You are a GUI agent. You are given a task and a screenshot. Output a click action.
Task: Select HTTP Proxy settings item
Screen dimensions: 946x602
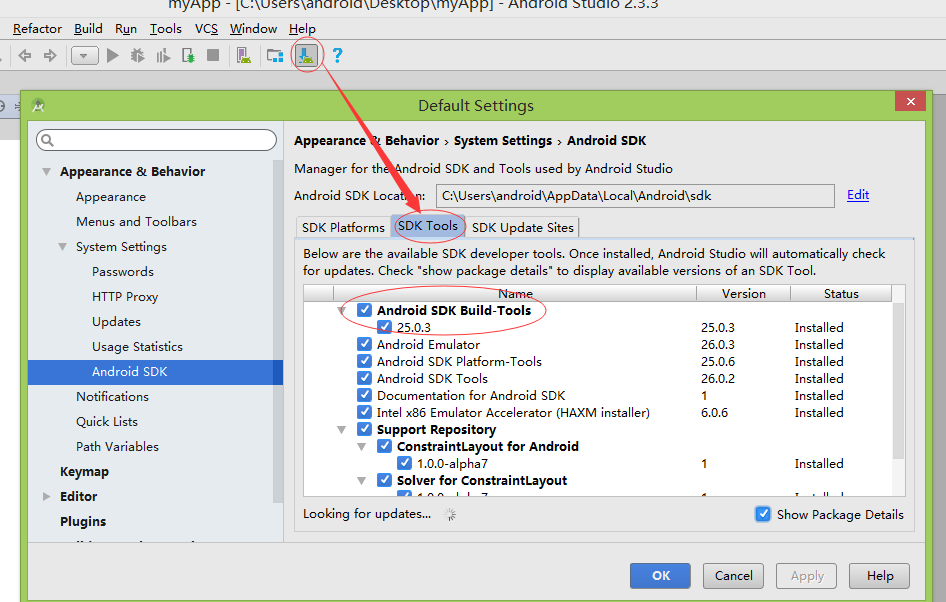125,297
